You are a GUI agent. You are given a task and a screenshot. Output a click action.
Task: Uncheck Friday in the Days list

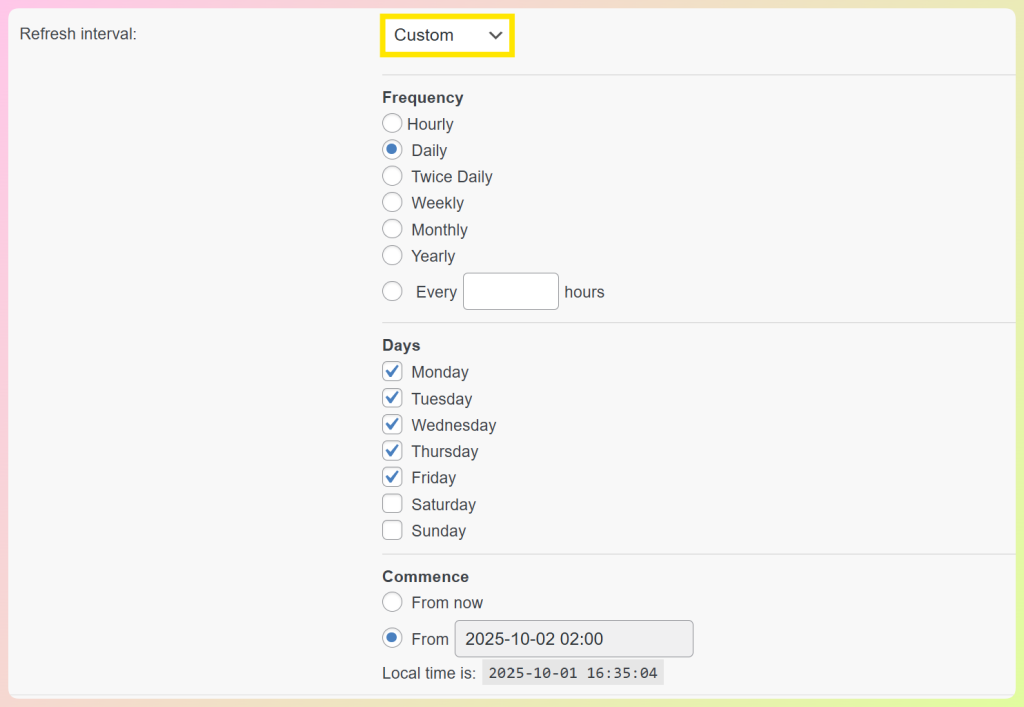click(x=392, y=477)
